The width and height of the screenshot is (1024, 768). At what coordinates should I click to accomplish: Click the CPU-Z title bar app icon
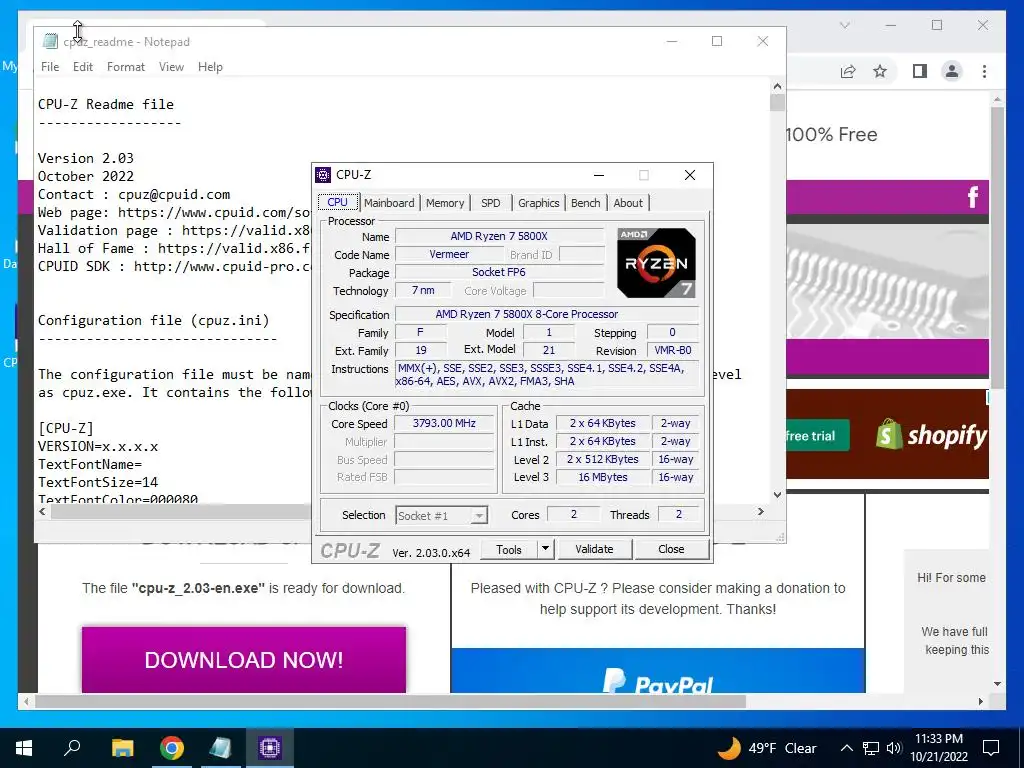323,175
